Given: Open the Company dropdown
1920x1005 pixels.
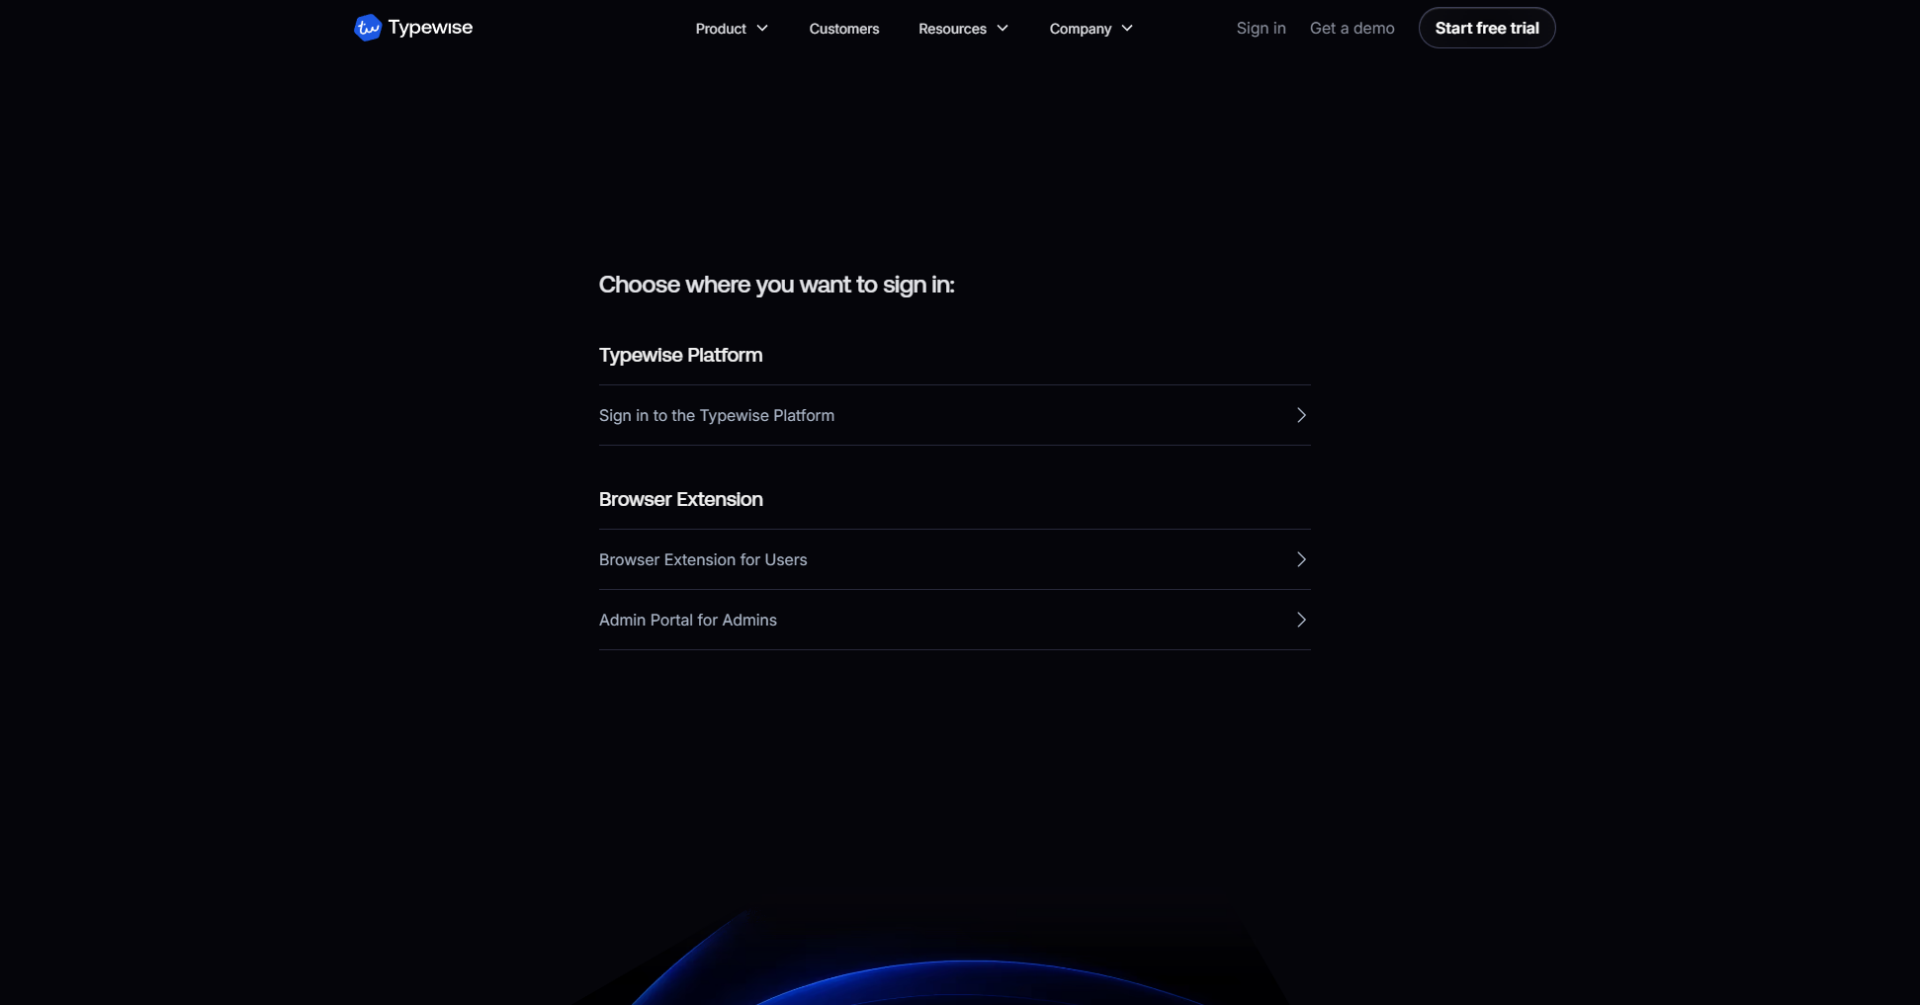Looking at the screenshot, I should coord(1090,28).
